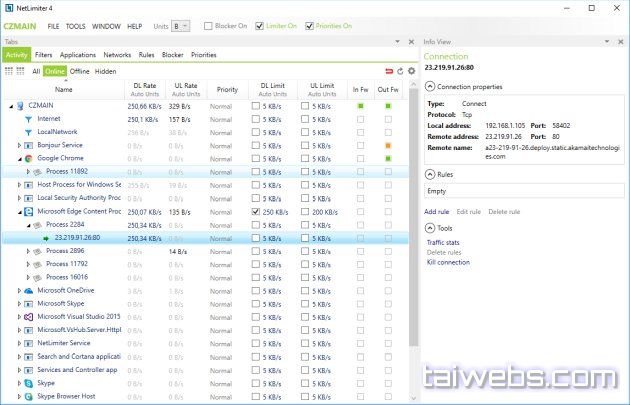This screenshot has width=630, height=405.
Task: Open the Units dropdown
Action: click(x=181, y=25)
